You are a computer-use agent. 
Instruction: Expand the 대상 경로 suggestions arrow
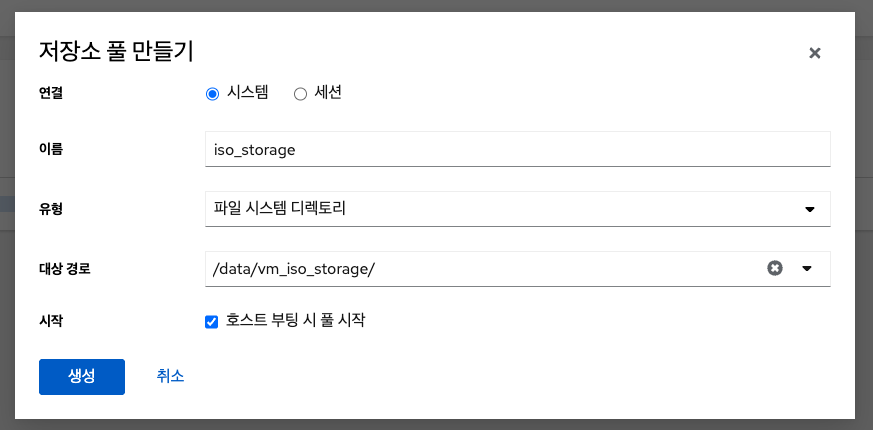click(x=808, y=268)
